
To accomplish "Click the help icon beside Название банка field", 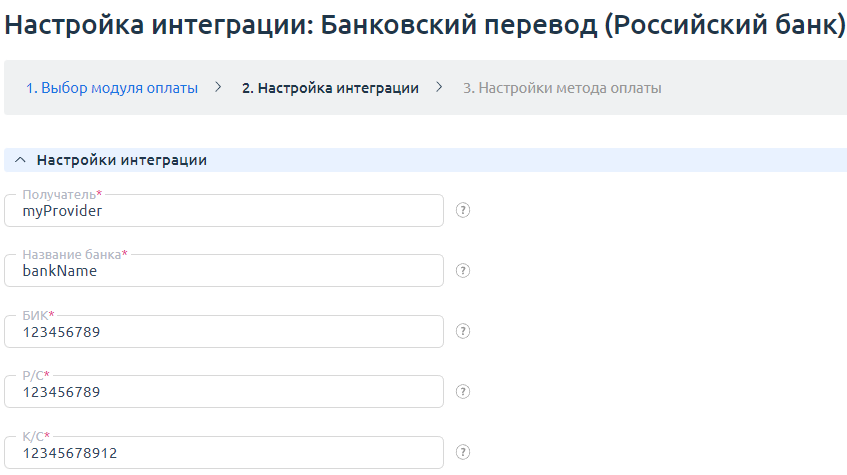I will 463,270.
